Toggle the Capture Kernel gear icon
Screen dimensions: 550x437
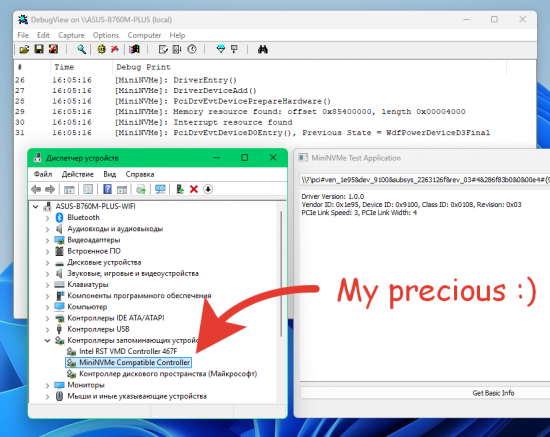click(101, 49)
